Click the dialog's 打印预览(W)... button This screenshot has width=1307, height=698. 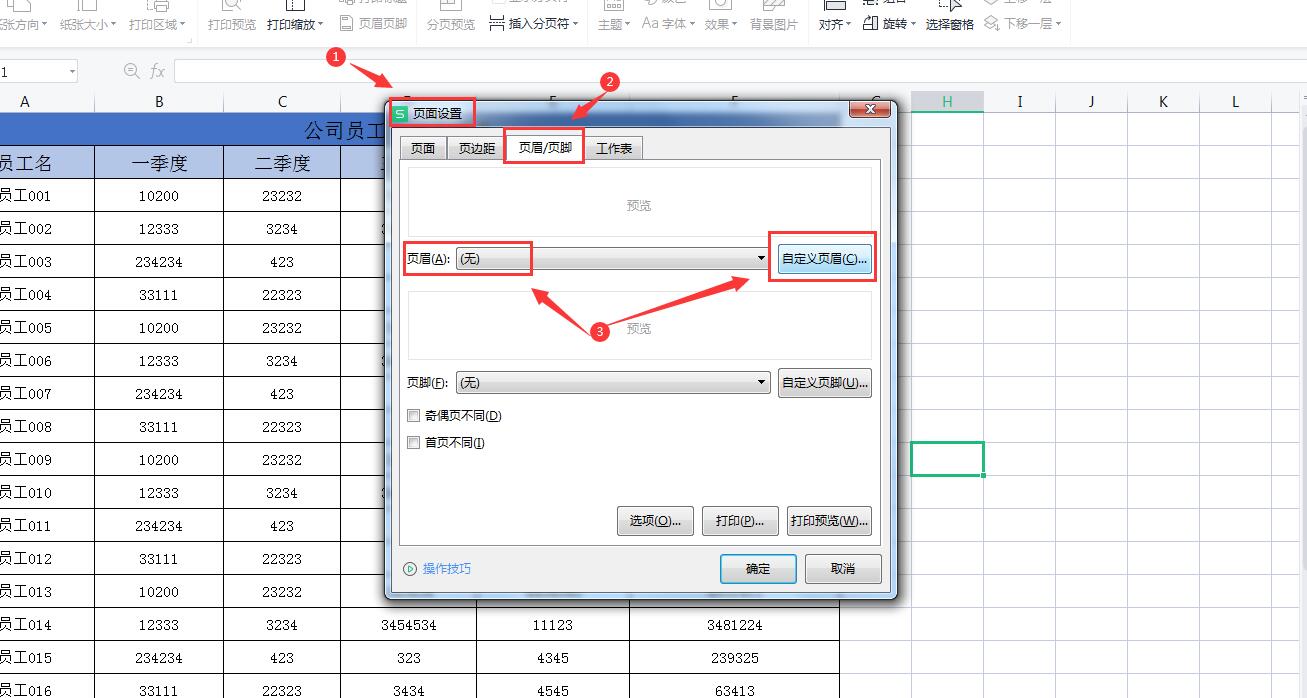(829, 520)
